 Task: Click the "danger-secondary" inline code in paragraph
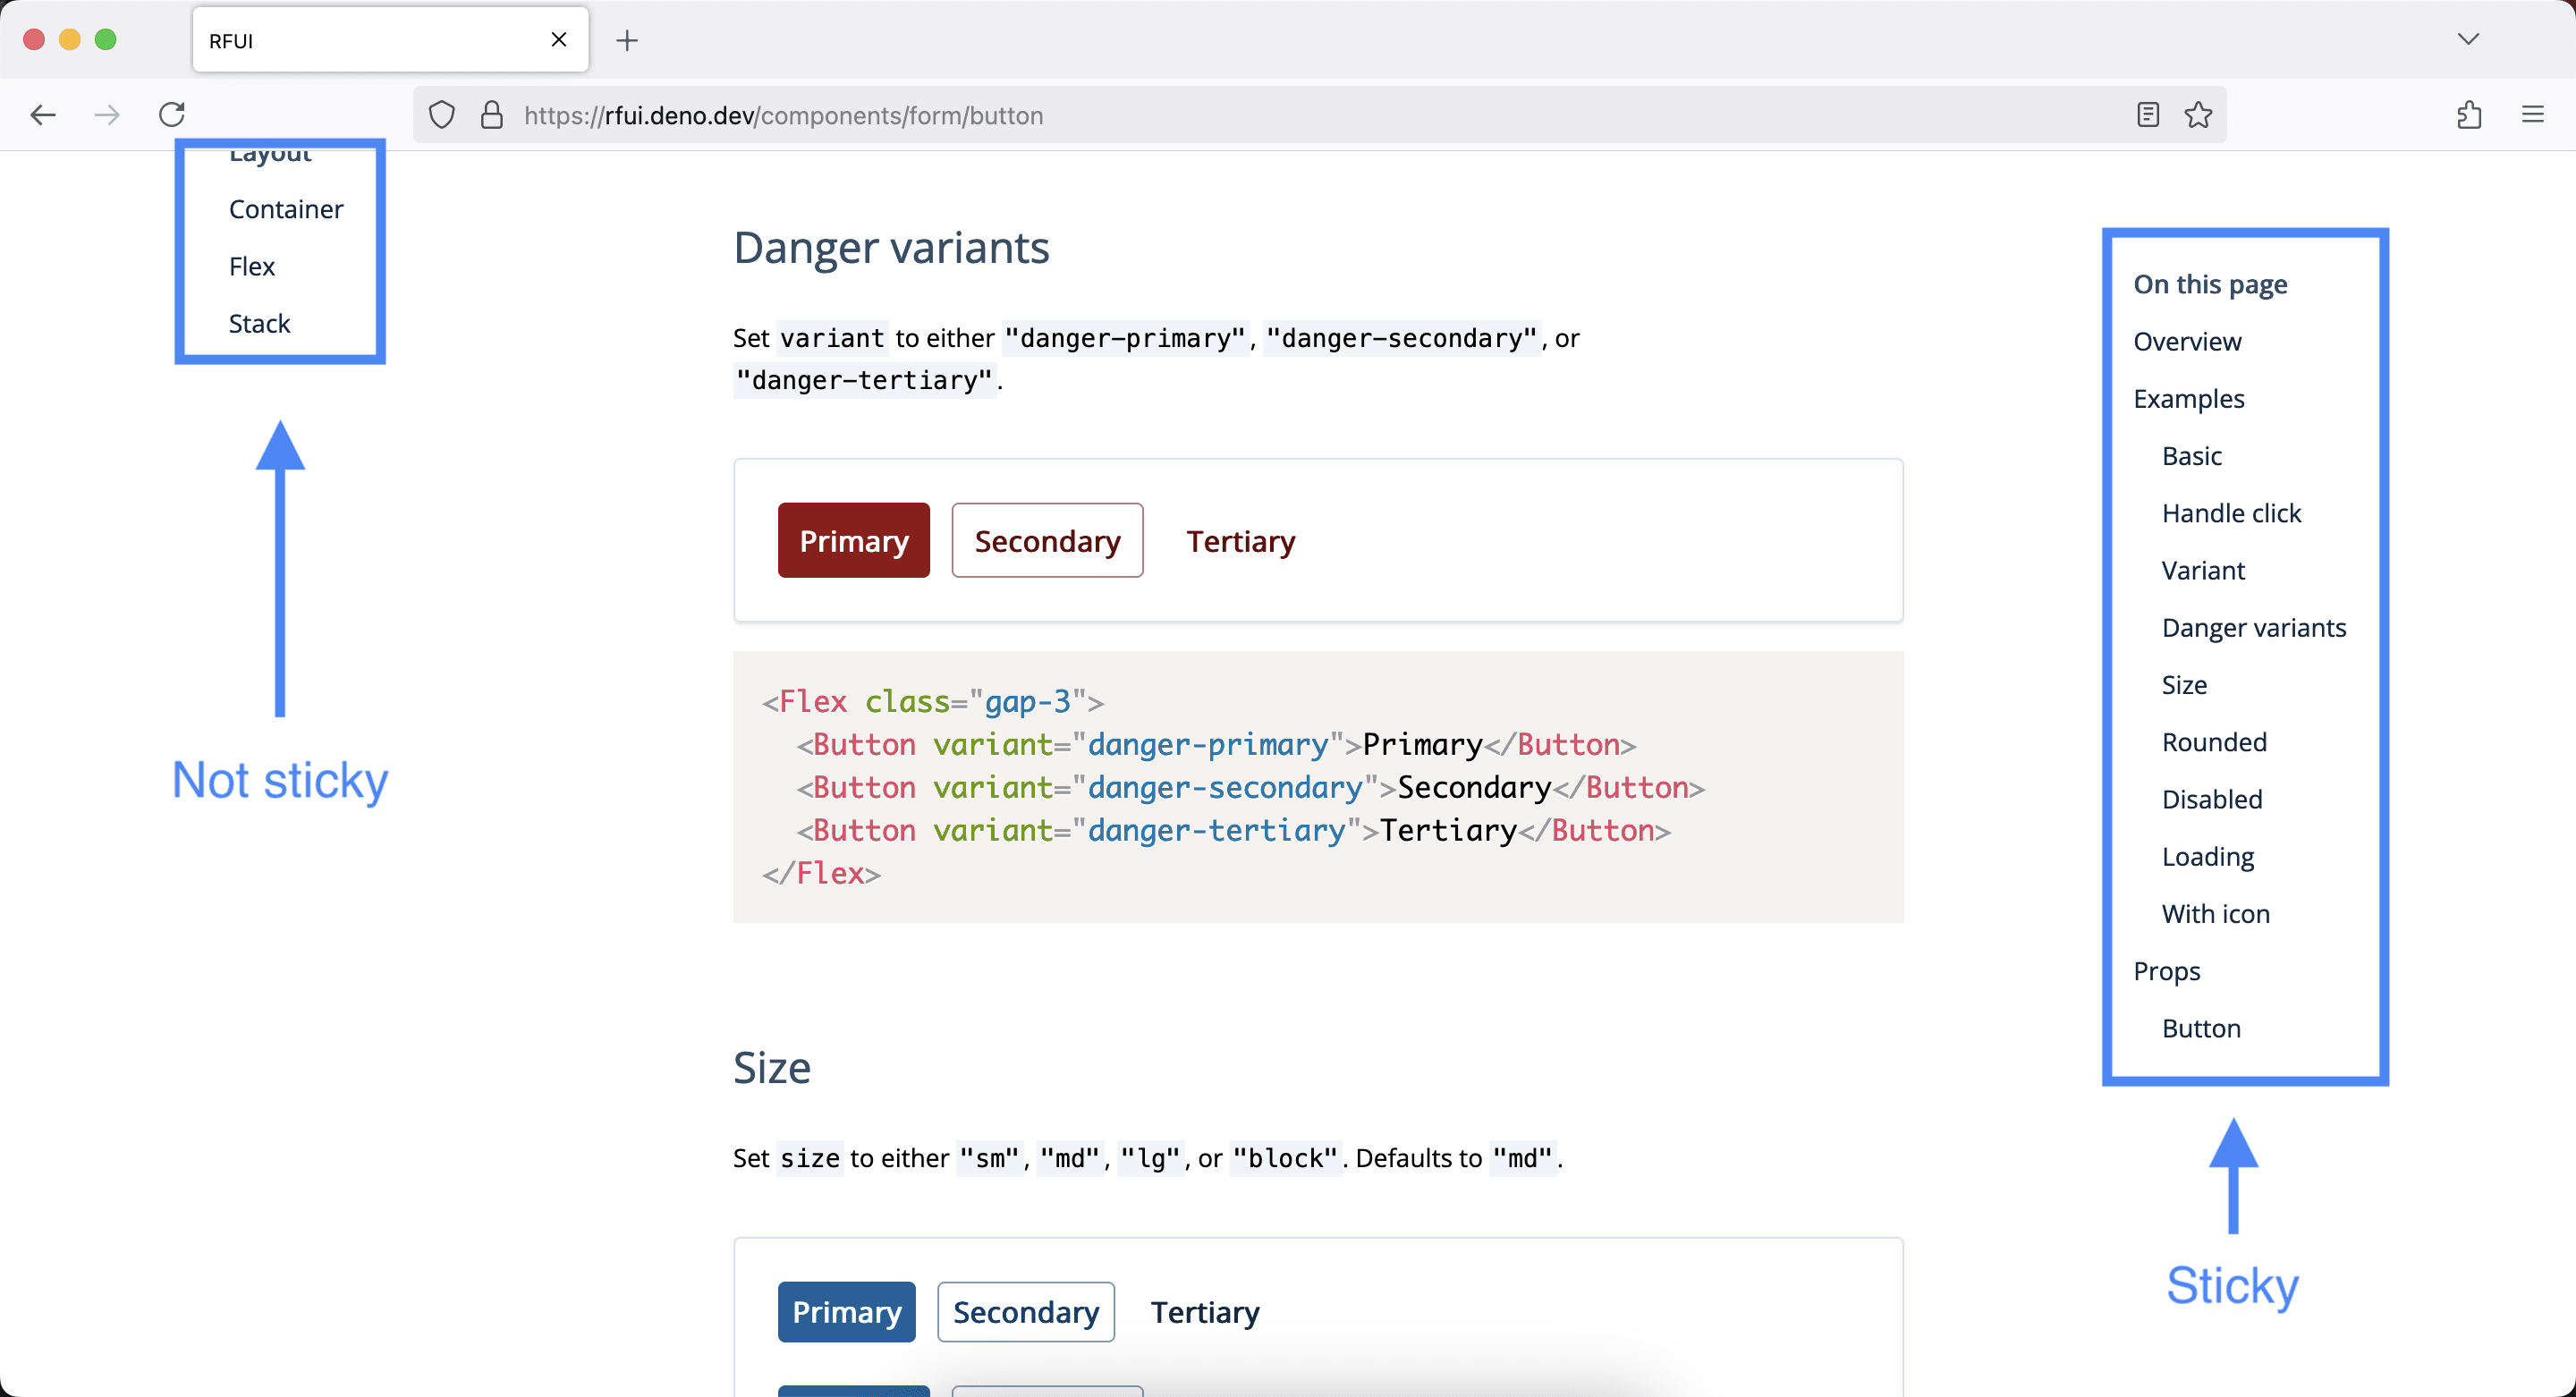(1401, 338)
